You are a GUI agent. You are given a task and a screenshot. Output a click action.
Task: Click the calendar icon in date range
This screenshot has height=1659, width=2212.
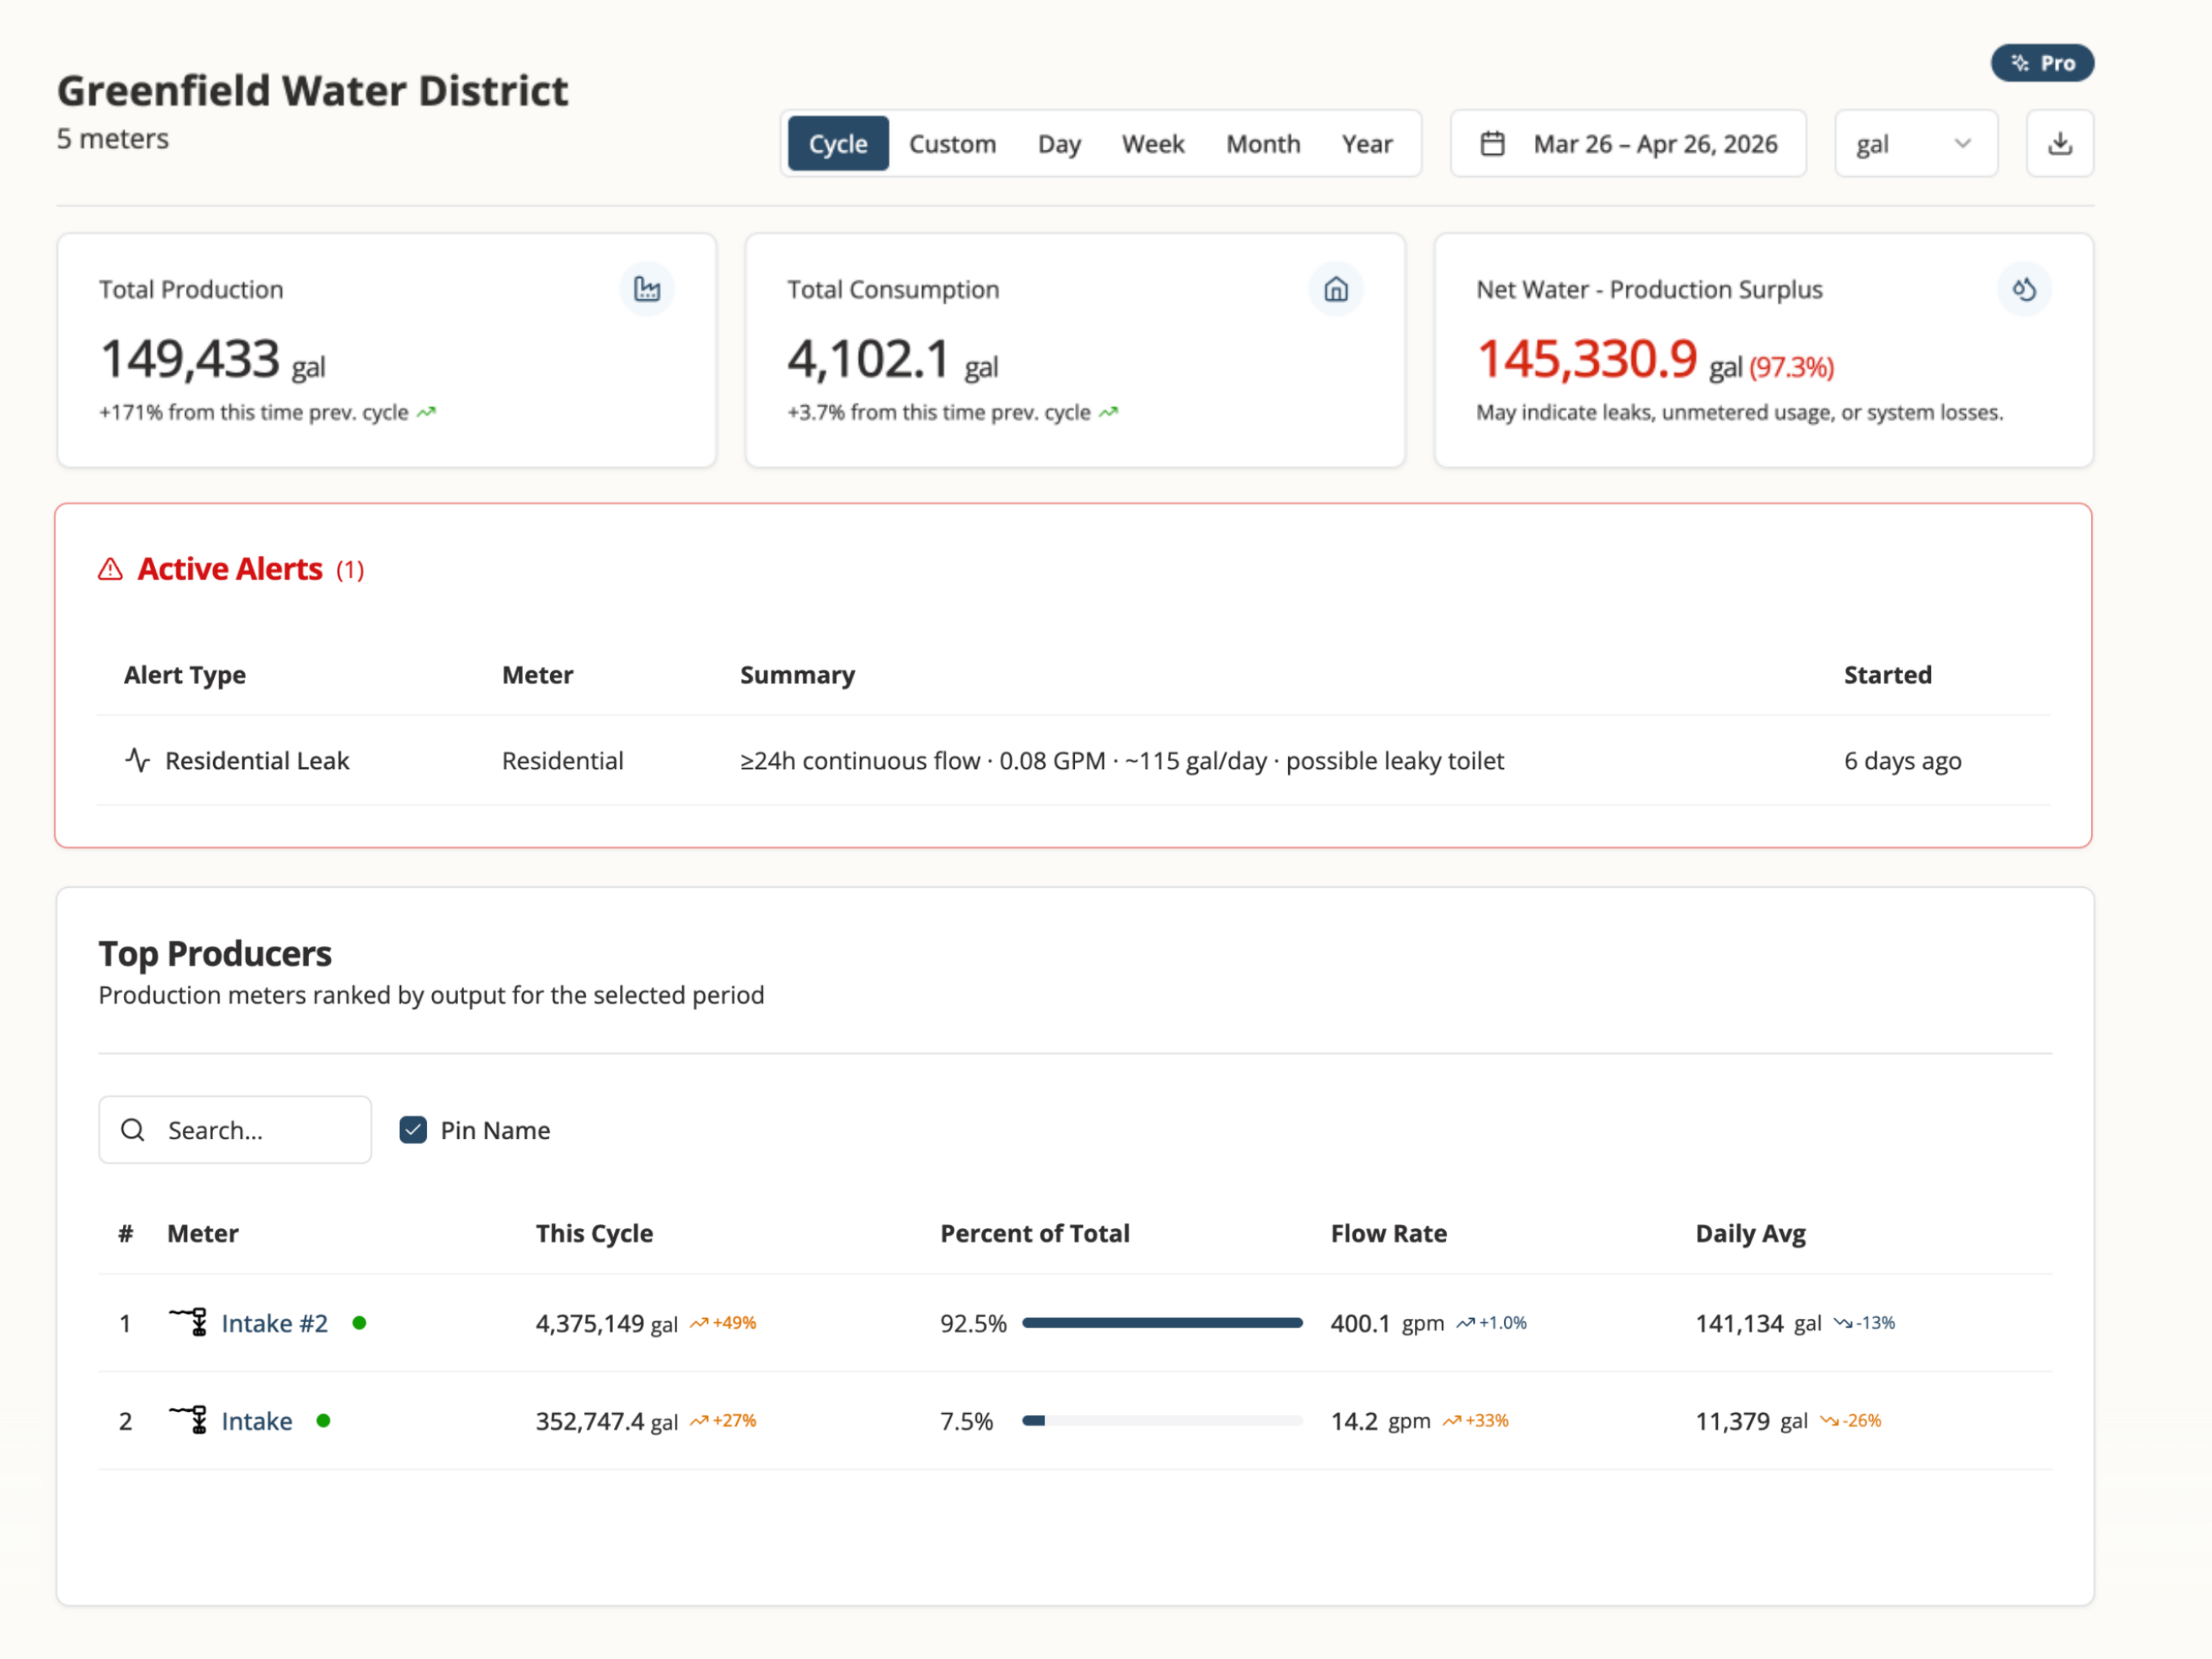[x=1491, y=144]
